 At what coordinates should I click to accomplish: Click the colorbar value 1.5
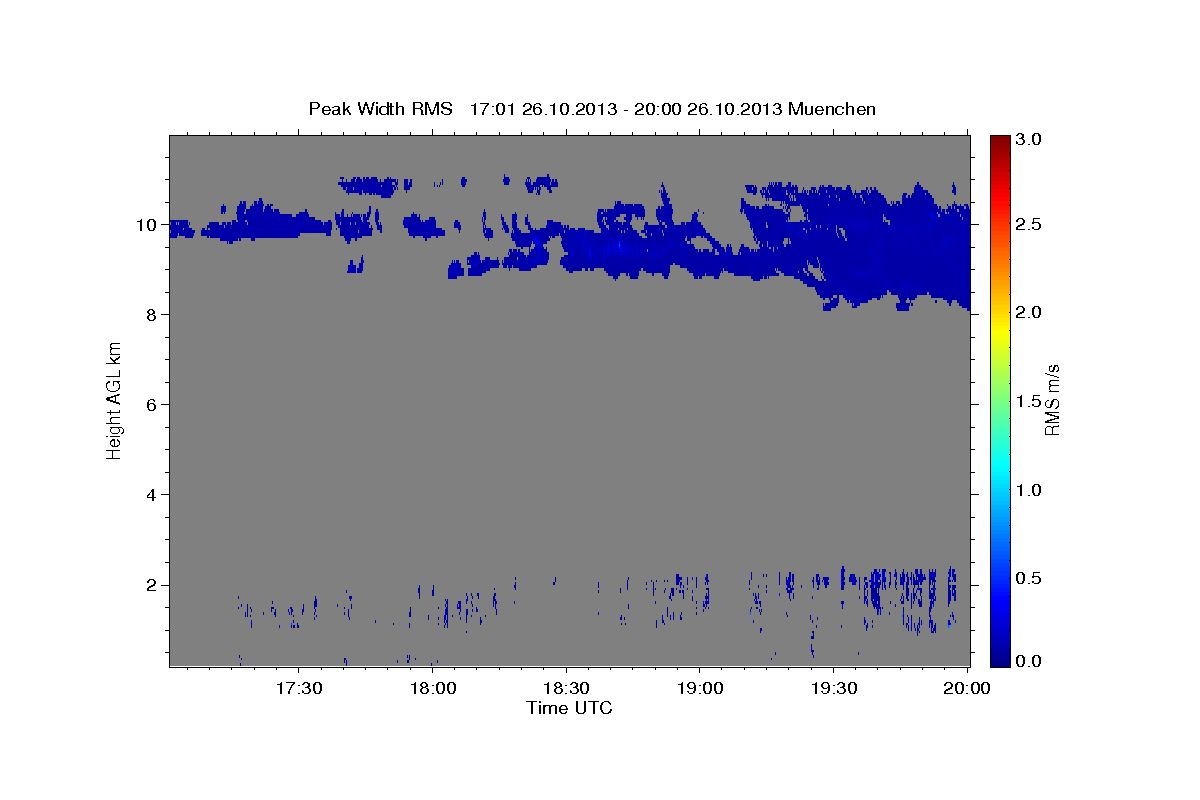pos(1030,400)
